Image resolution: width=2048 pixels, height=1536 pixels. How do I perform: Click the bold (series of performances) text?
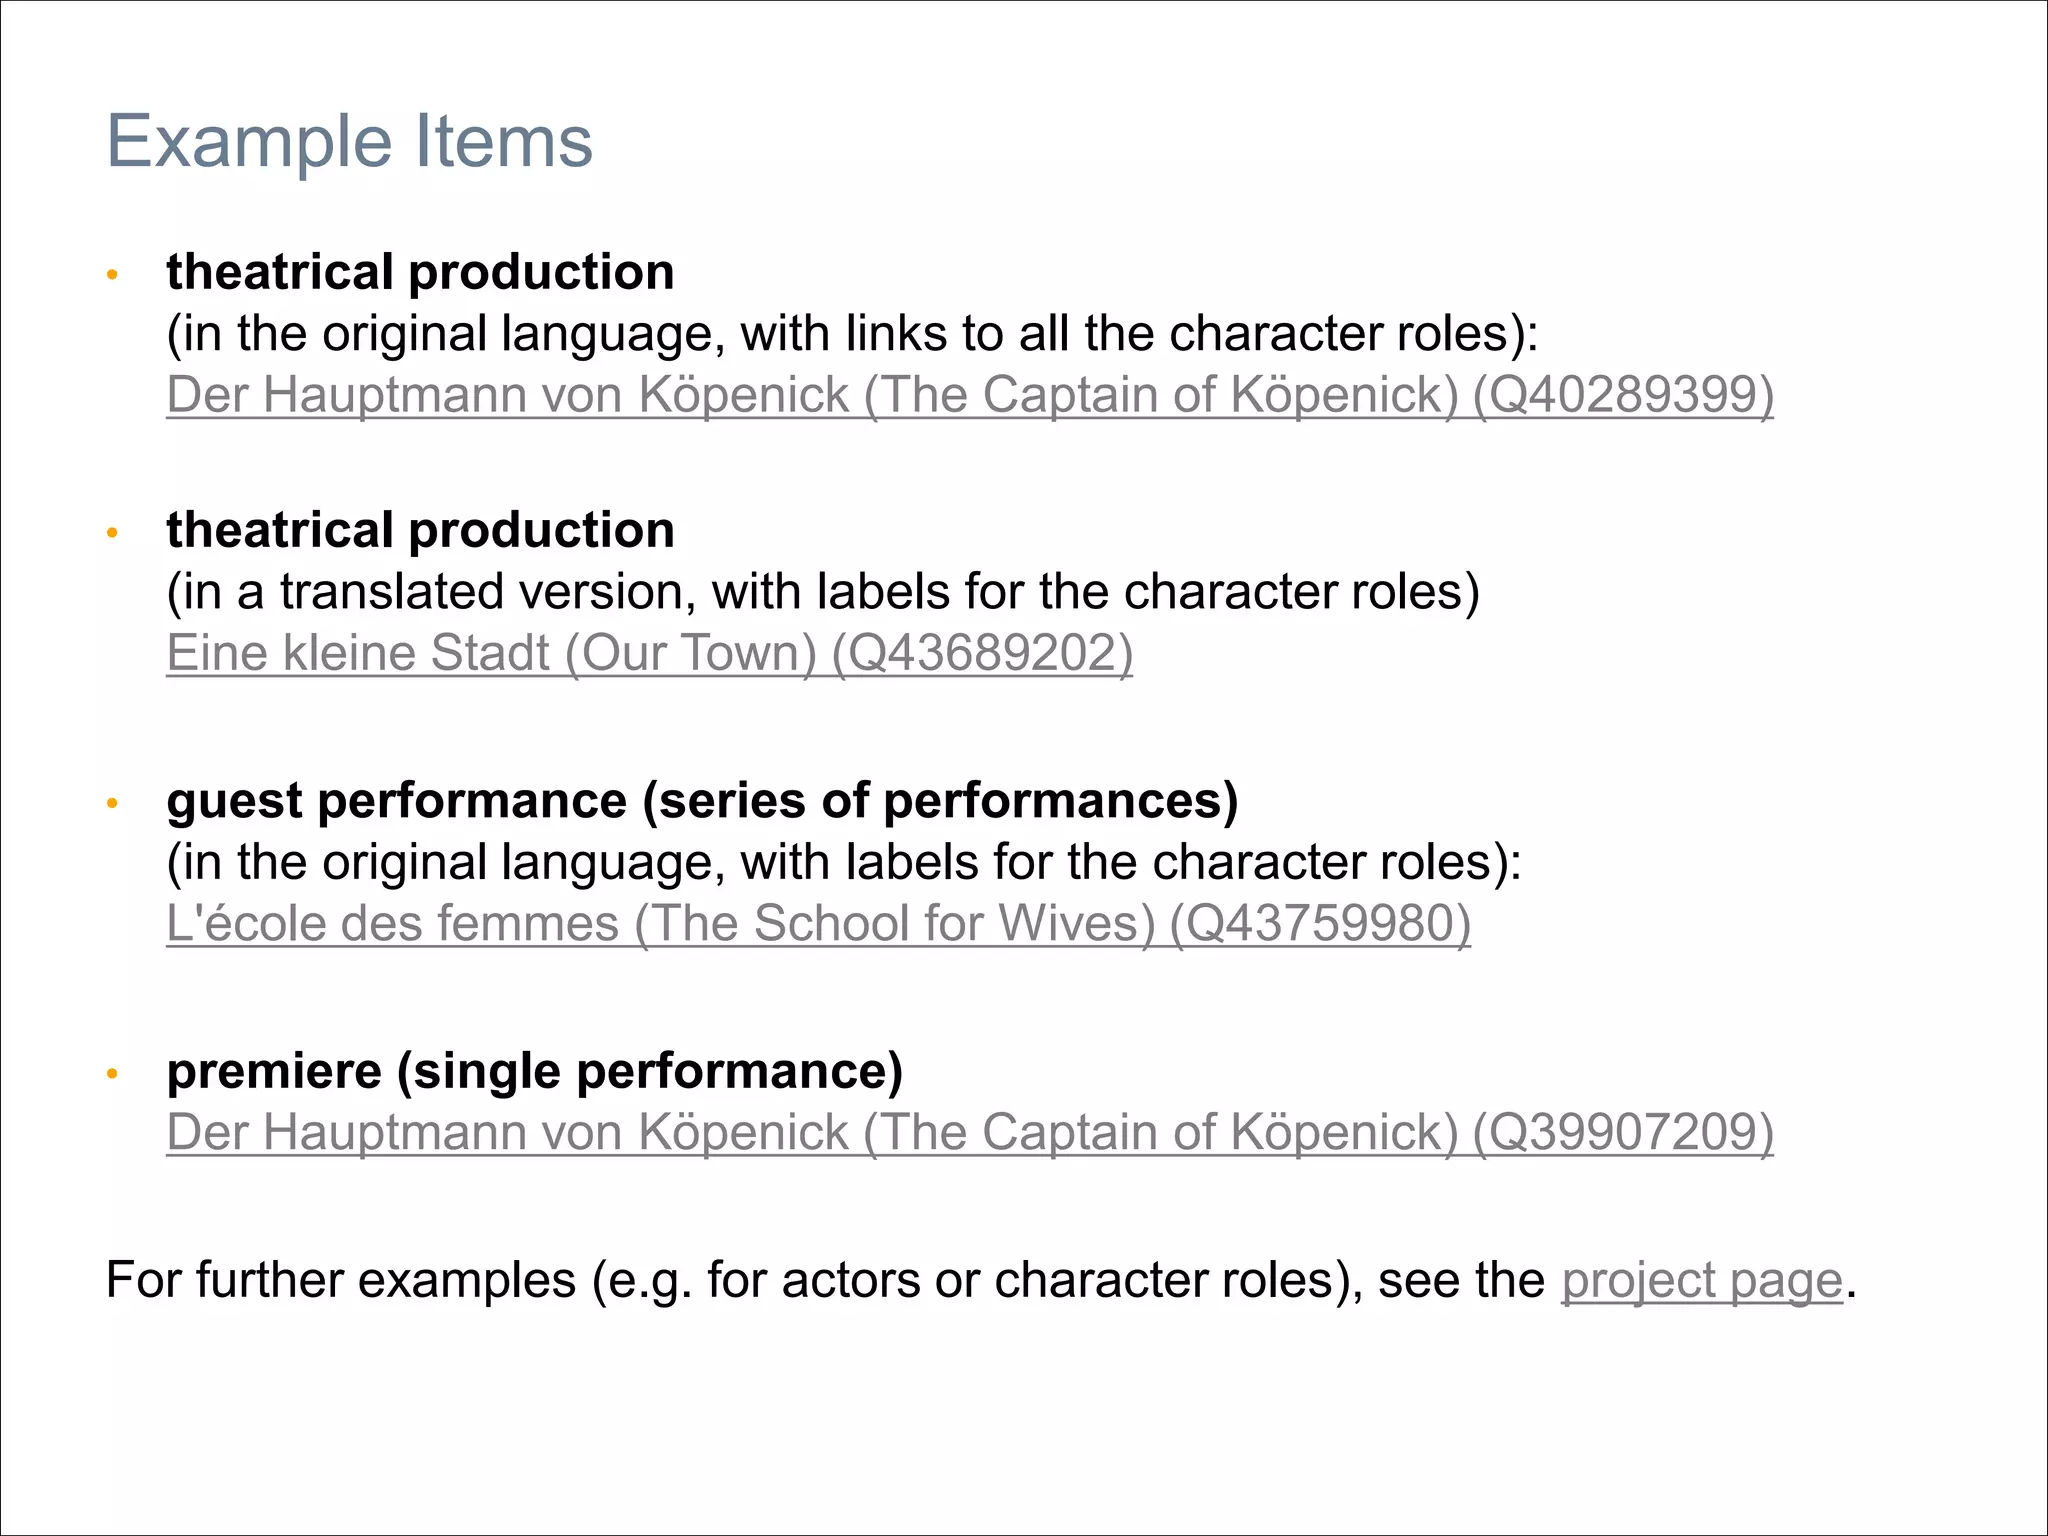tap(940, 801)
